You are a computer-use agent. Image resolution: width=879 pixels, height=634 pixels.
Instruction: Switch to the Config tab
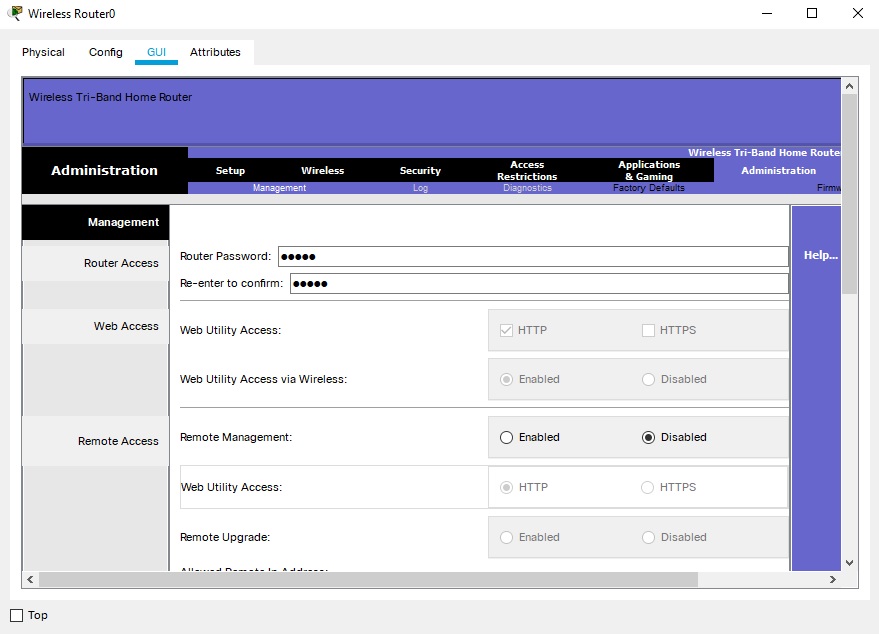click(x=105, y=52)
